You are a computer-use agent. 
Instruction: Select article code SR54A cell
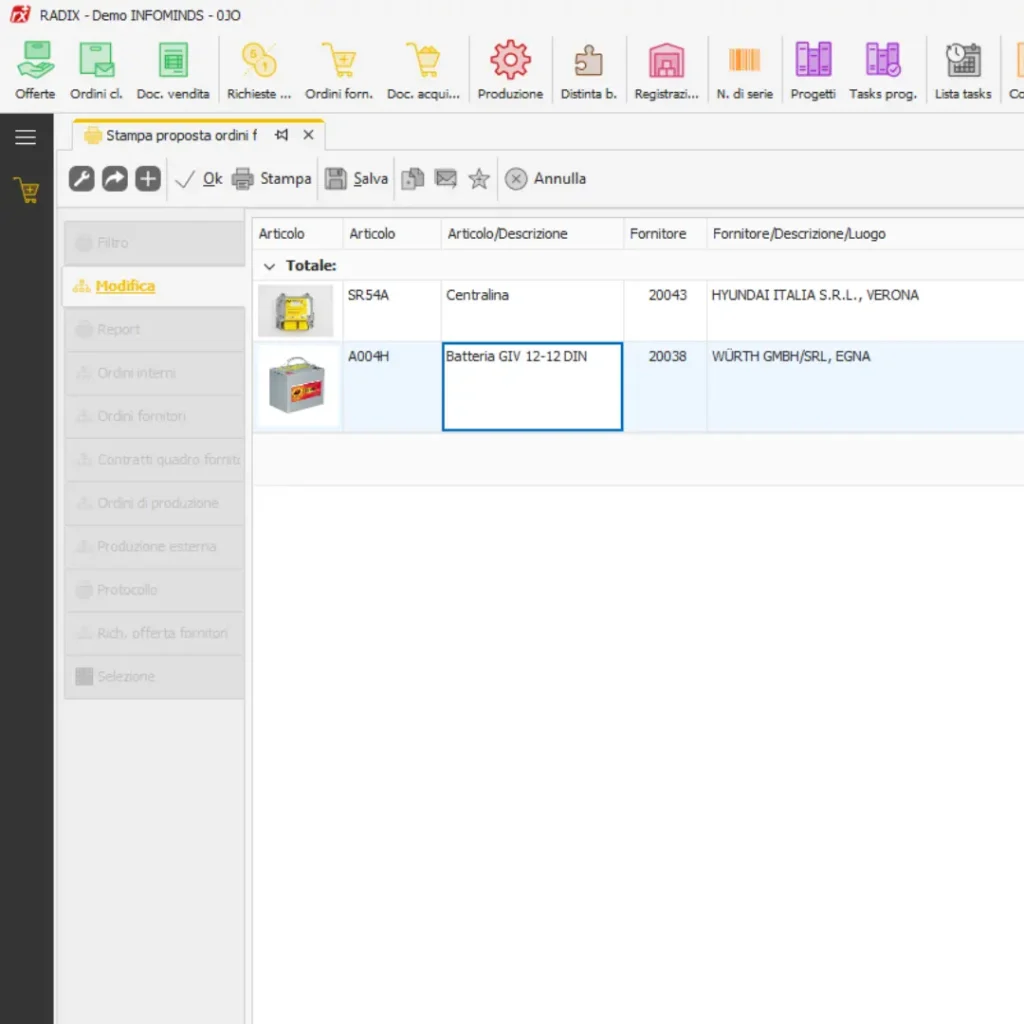click(x=391, y=311)
